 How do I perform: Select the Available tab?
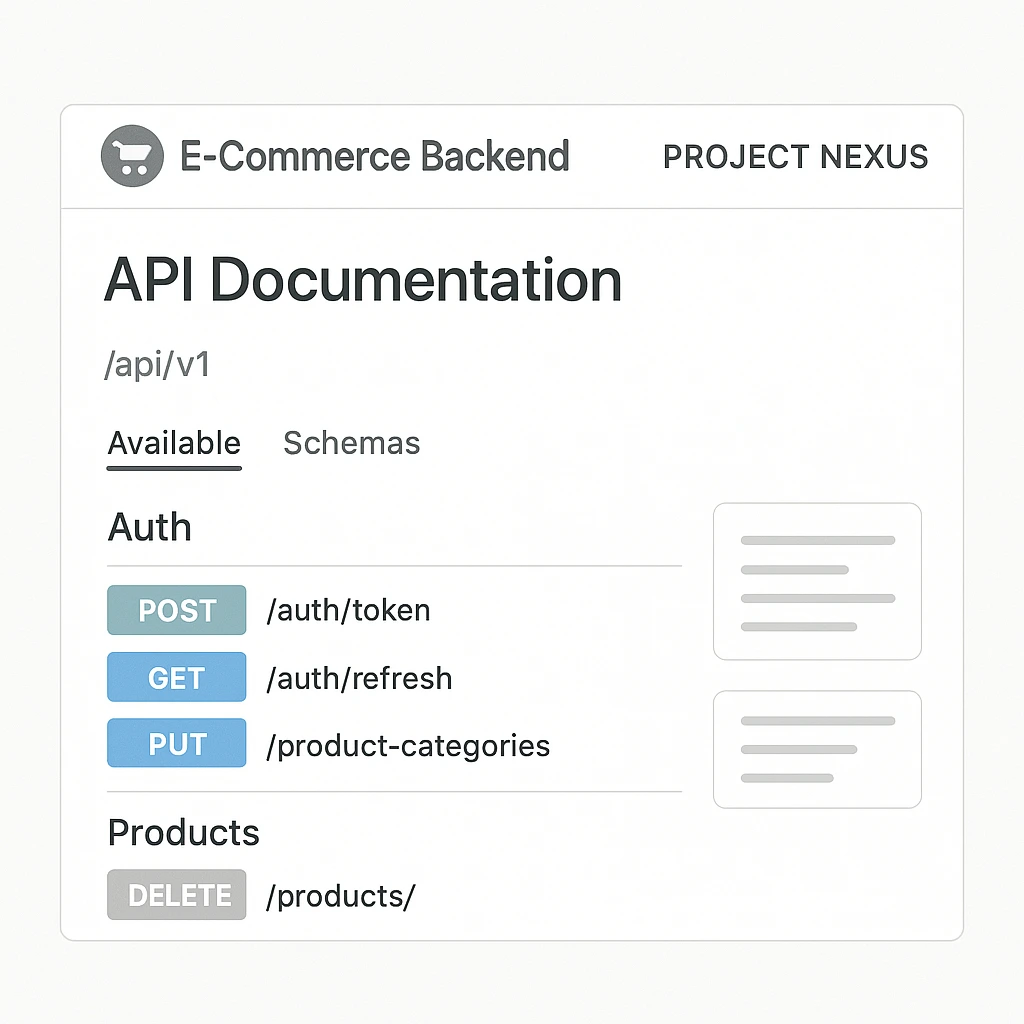[x=173, y=443]
